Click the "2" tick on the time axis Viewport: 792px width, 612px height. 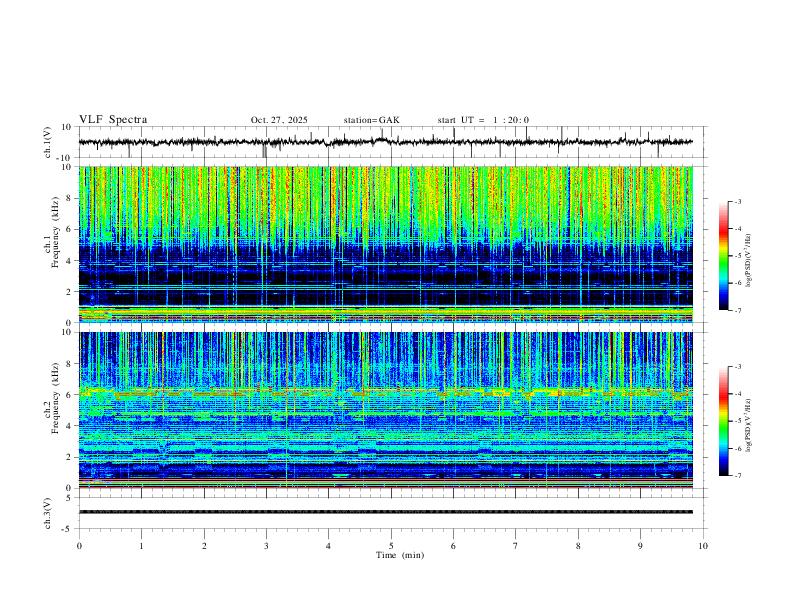click(204, 546)
